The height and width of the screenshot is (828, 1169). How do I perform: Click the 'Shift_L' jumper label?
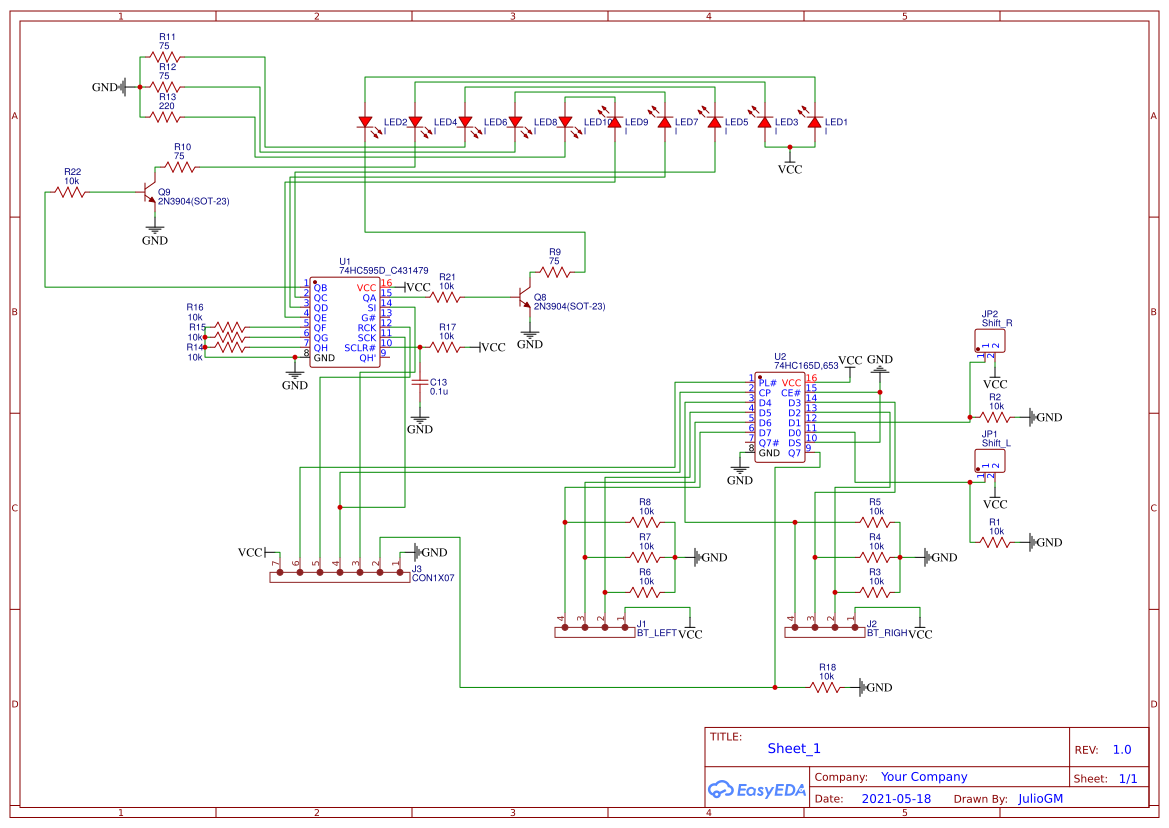coord(996,443)
